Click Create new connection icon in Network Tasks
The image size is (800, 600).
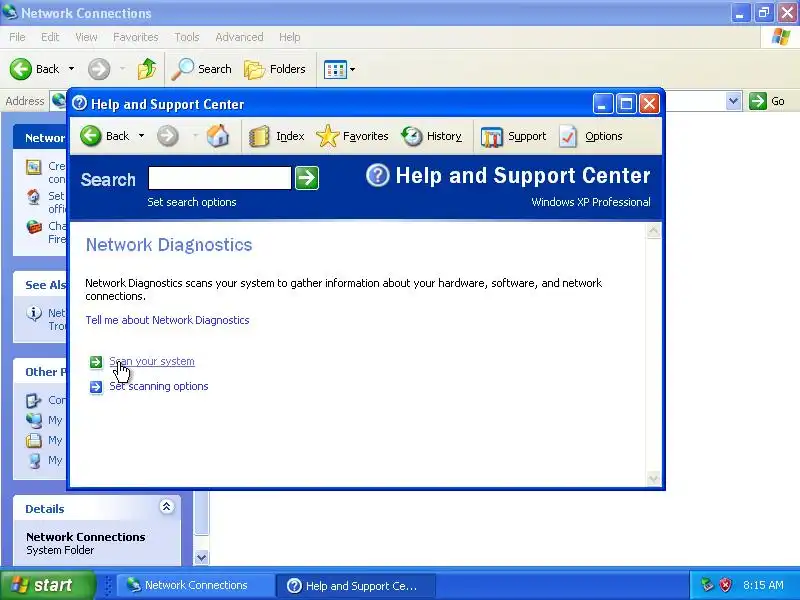click(34, 167)
